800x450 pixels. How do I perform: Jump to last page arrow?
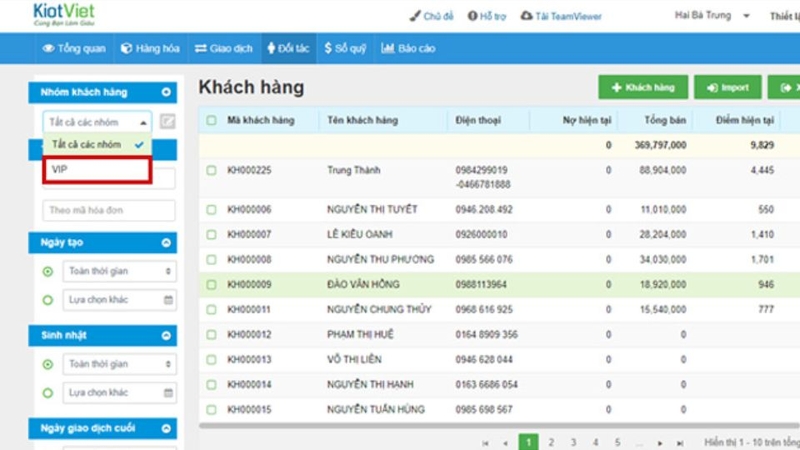[x=680, y=443]
